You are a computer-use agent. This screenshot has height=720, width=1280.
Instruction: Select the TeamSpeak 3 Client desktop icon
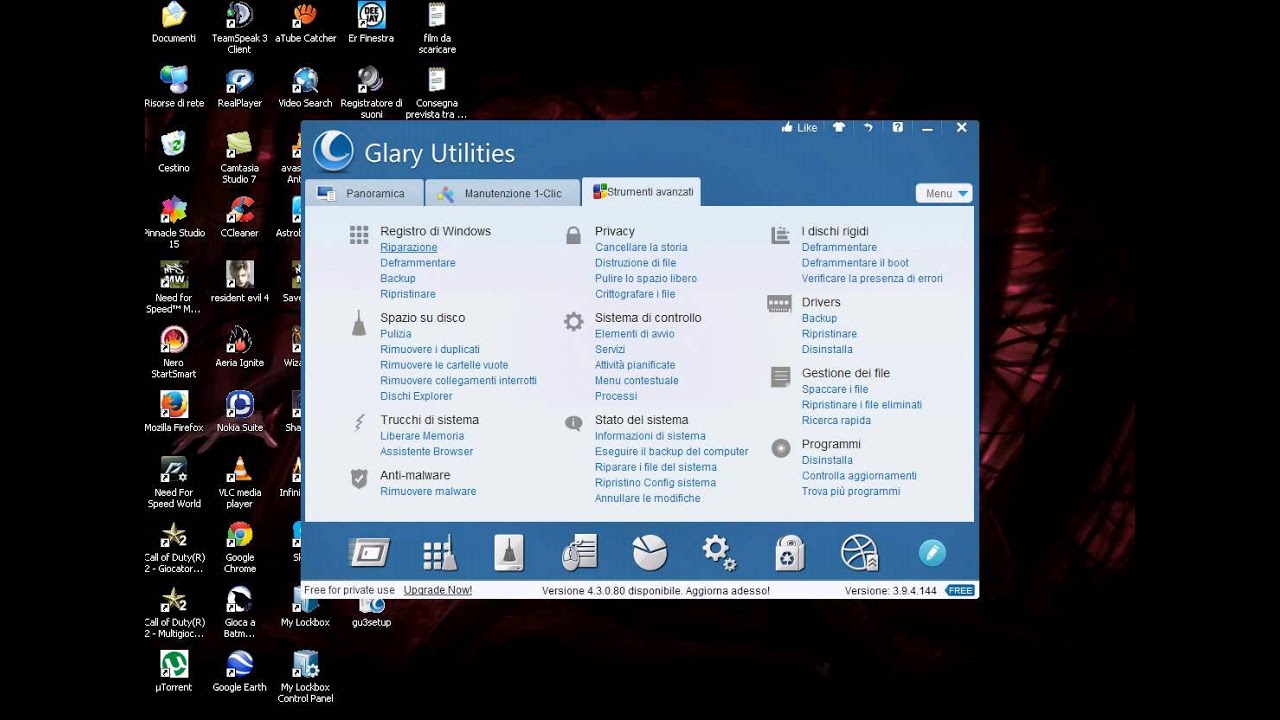[x=240, y=27]
